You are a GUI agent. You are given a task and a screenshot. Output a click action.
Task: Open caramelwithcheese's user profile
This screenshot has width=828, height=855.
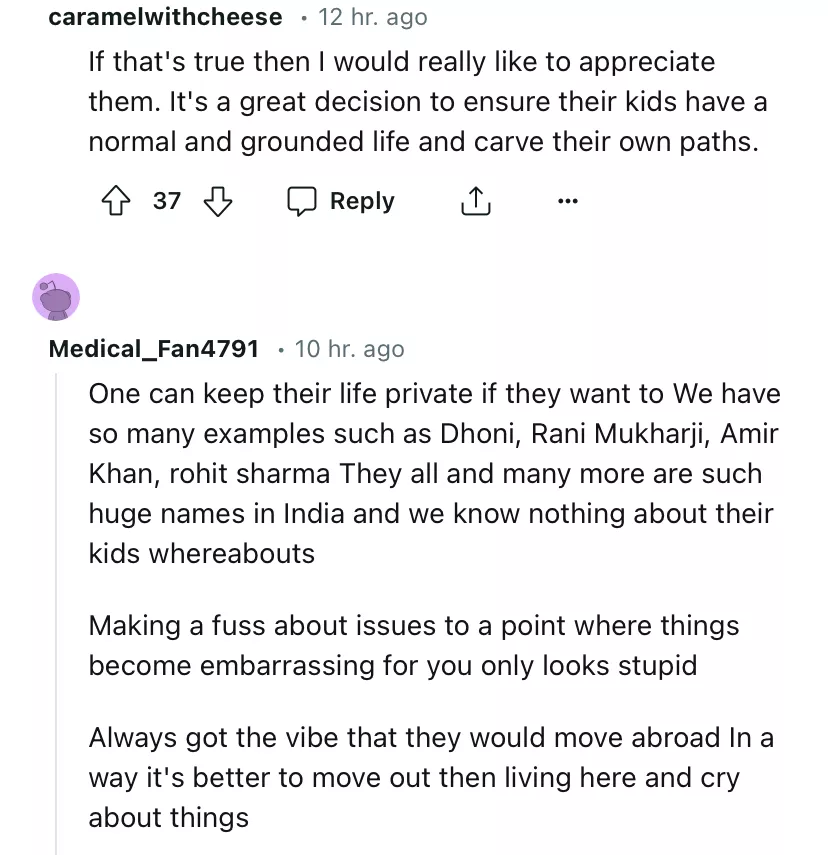click(x=165, y=17)
